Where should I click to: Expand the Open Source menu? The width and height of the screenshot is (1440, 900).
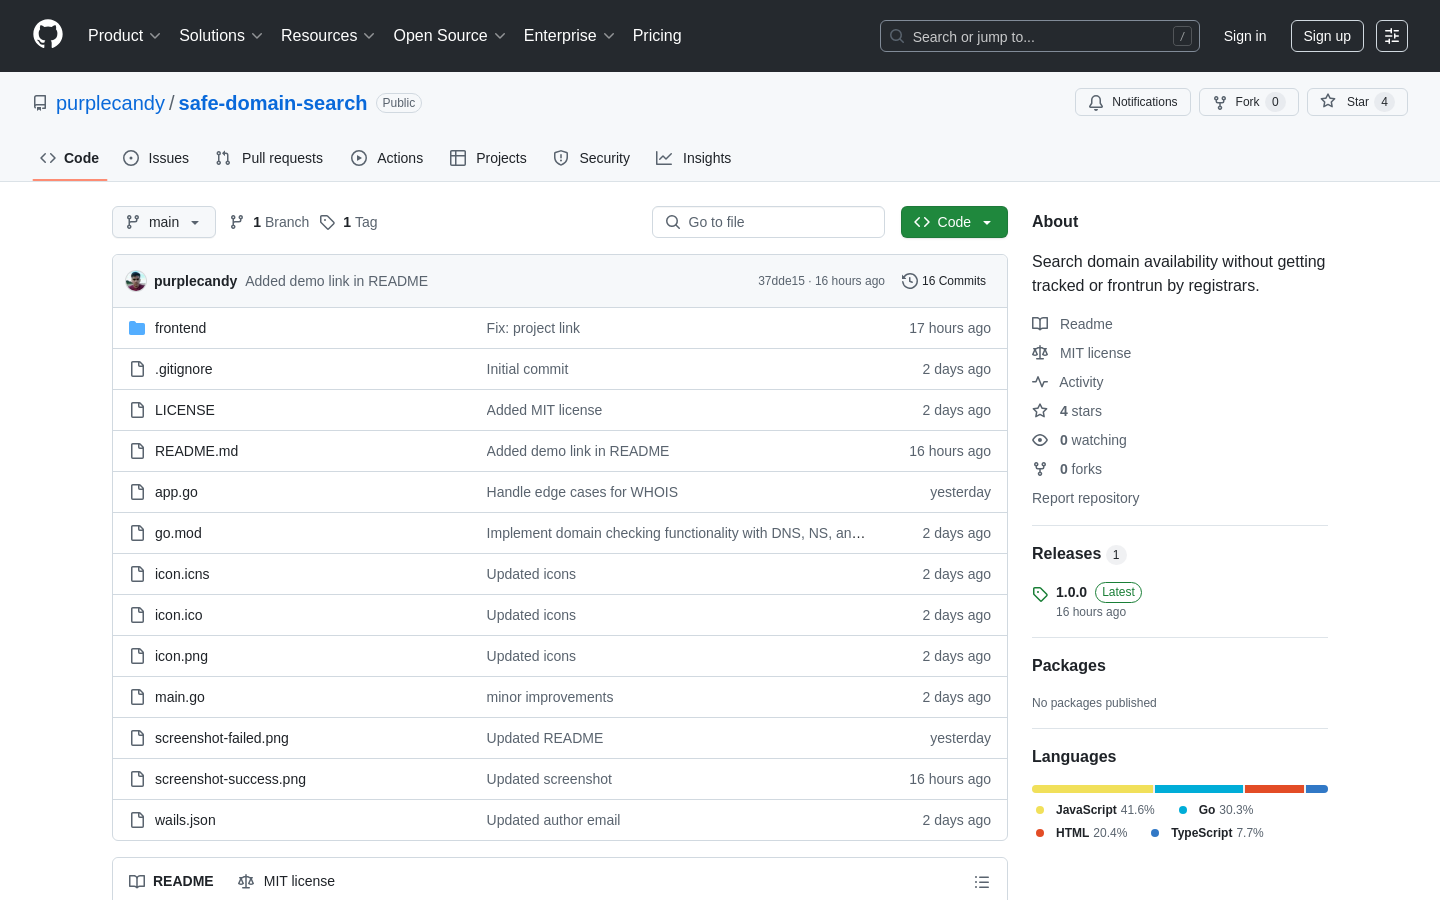(450, 35)
